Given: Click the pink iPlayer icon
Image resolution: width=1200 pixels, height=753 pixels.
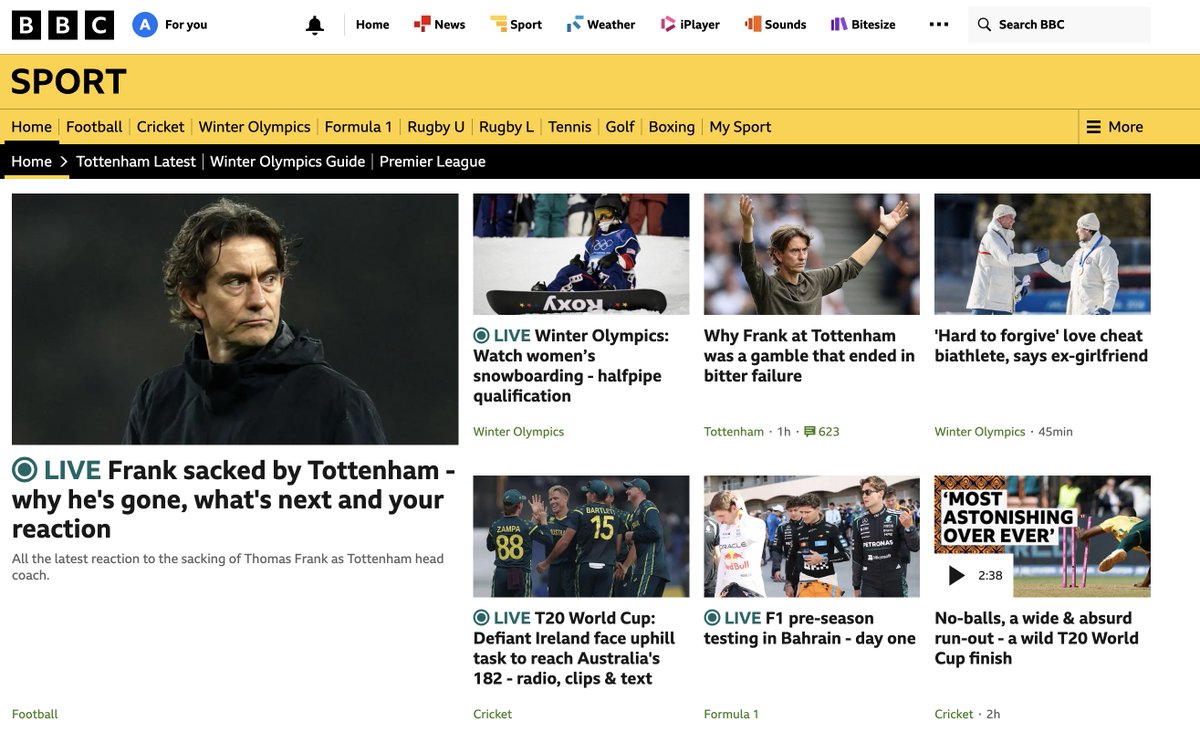Looking at the screenshot, I should 667,24.
